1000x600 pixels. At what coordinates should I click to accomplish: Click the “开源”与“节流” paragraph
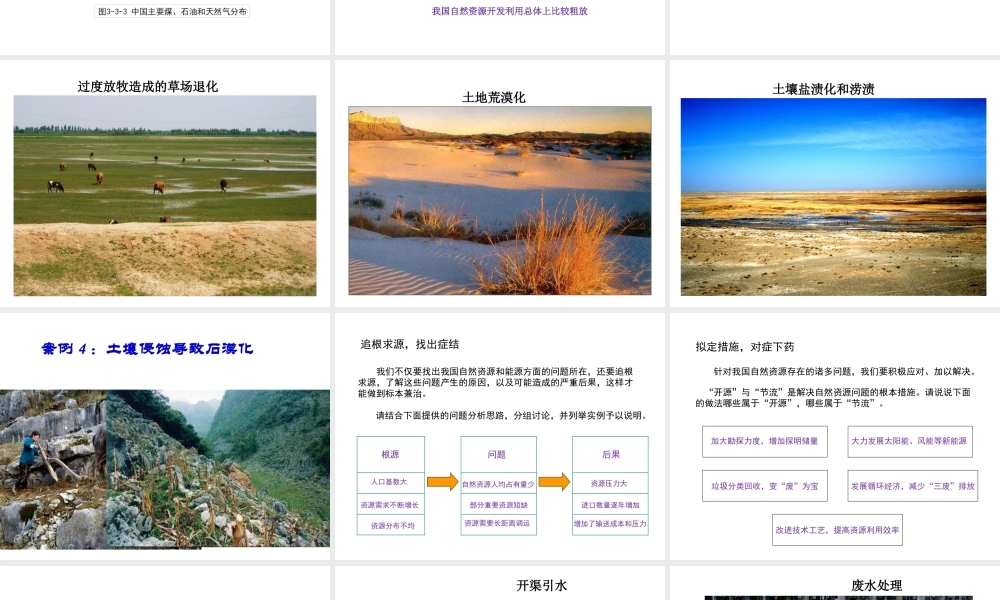tap(833, 397)
